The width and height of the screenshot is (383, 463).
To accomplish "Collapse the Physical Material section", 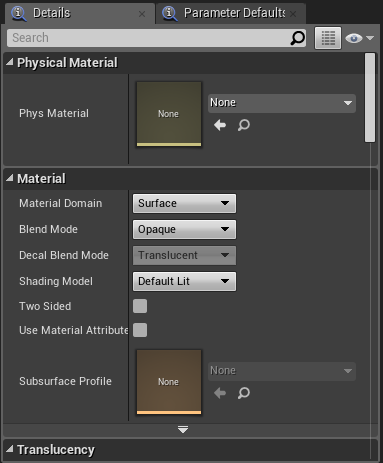I will point(10,62).
